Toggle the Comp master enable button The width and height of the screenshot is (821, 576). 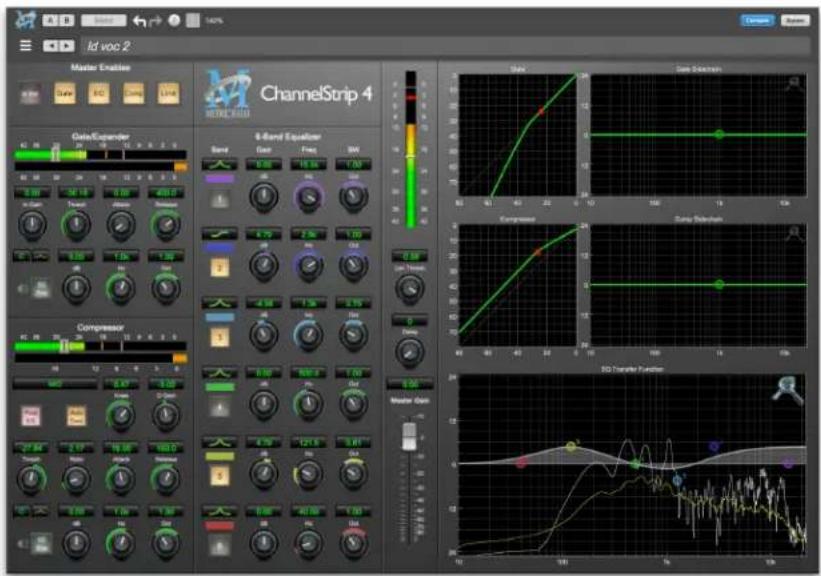click(x=134, y=93)
